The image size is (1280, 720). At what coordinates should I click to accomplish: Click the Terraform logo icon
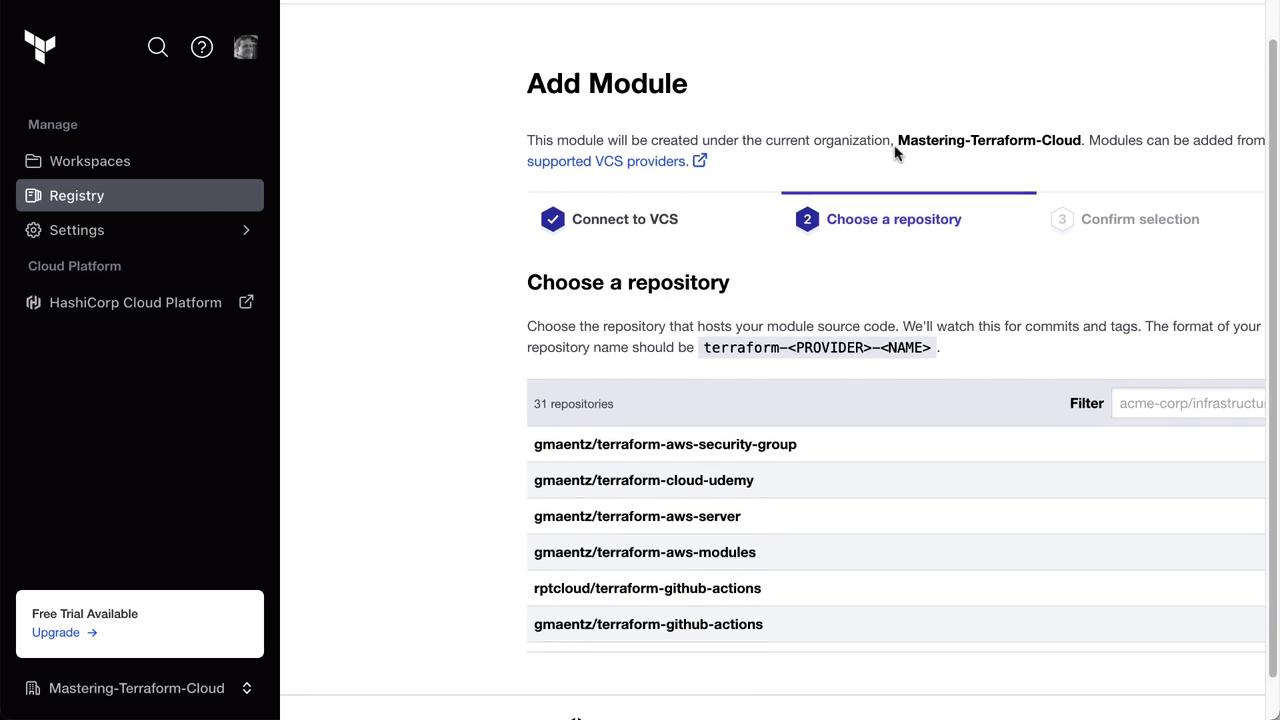click(40, 46)
